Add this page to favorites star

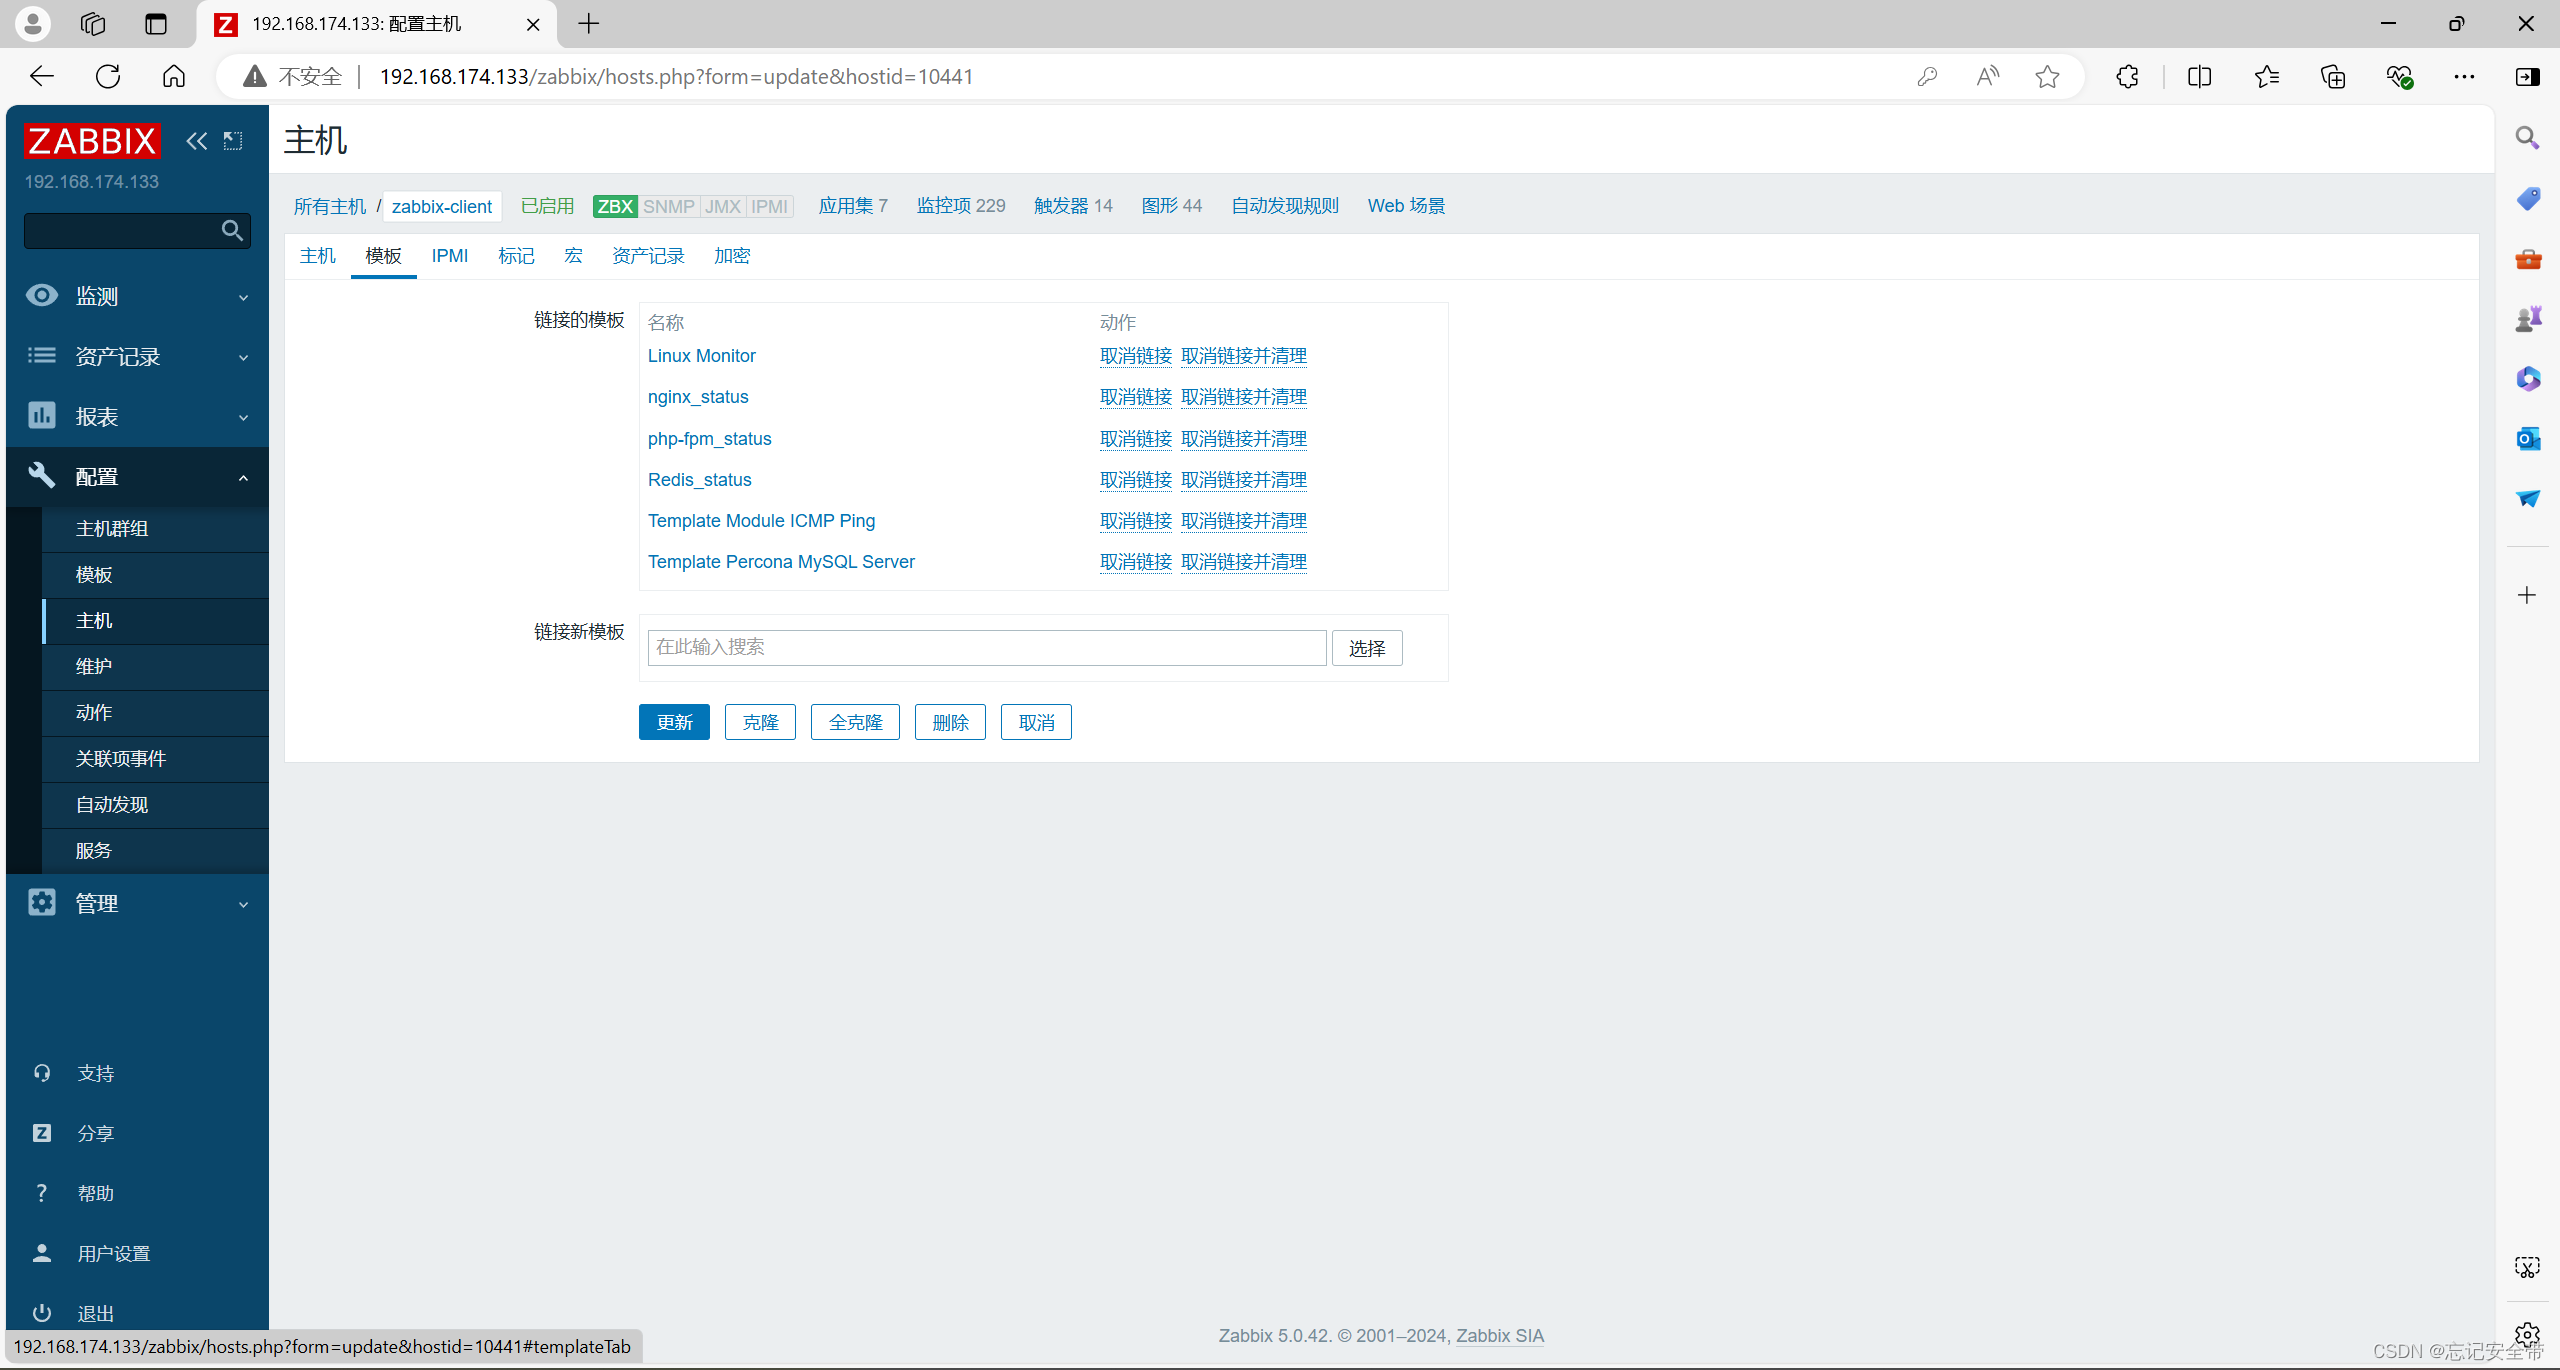(x=2046, y=77)
